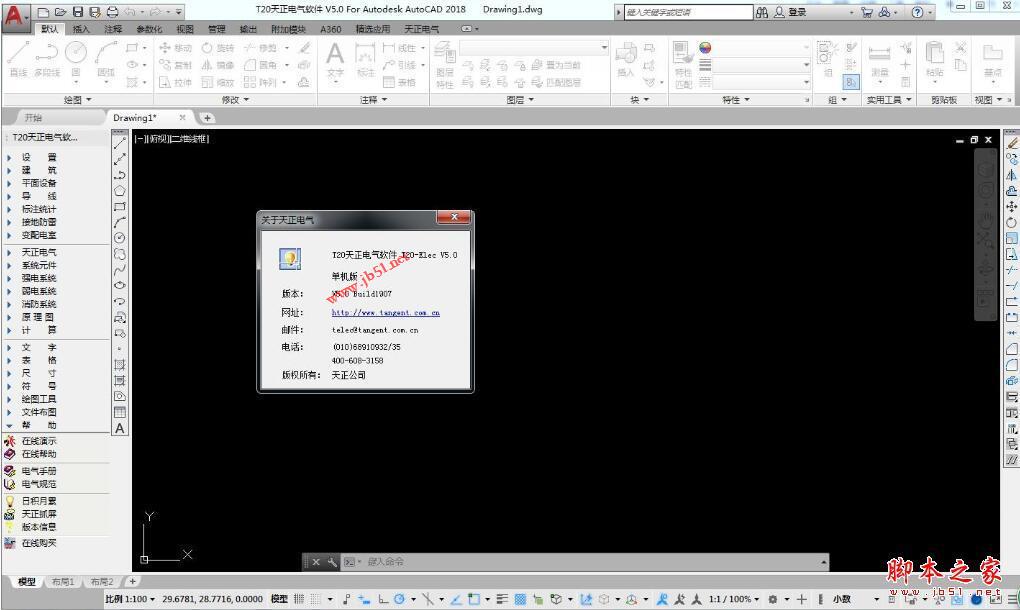
Task: Click the 复制 (Copy) modify tool
Action: pyautogui.click(x=176, y=65)
